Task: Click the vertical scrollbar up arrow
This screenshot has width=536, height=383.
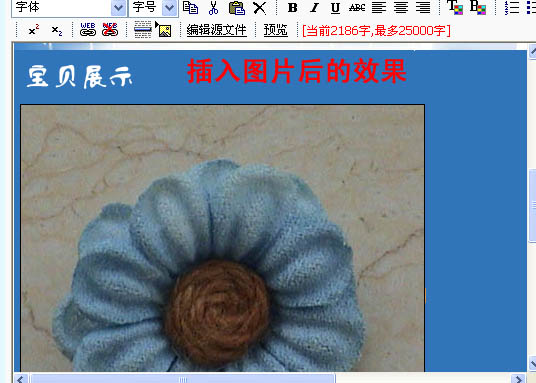Action: coord(532,51)
